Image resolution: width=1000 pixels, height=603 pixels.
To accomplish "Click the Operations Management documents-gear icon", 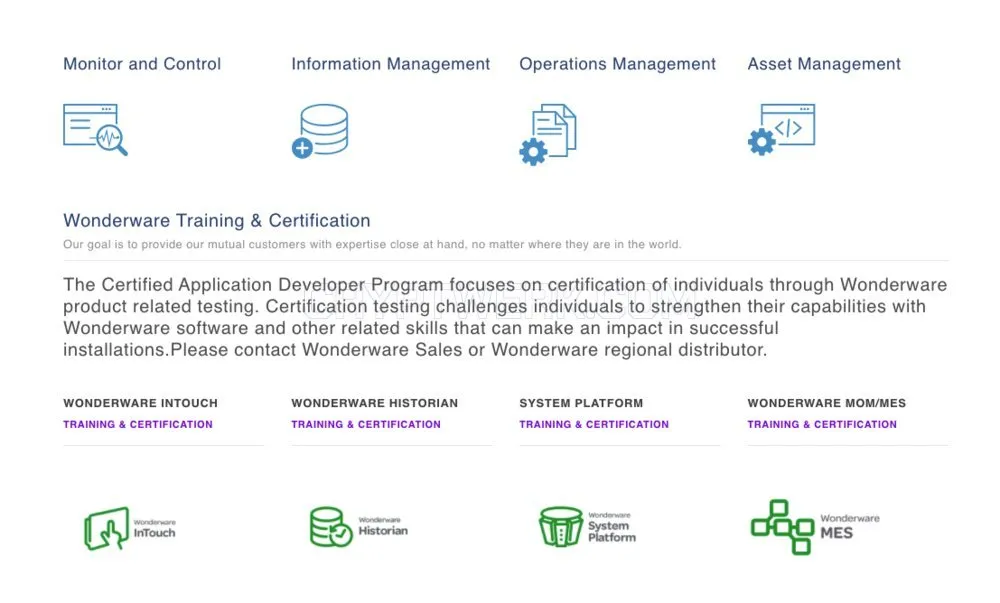I will (548, 134).
